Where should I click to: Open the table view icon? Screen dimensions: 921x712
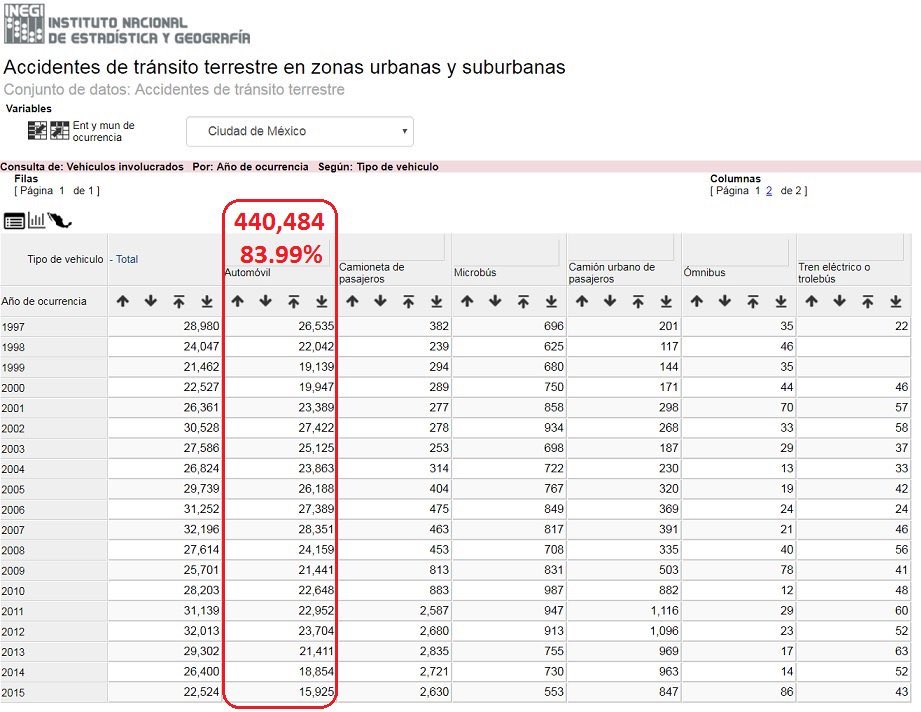[14, 221]
